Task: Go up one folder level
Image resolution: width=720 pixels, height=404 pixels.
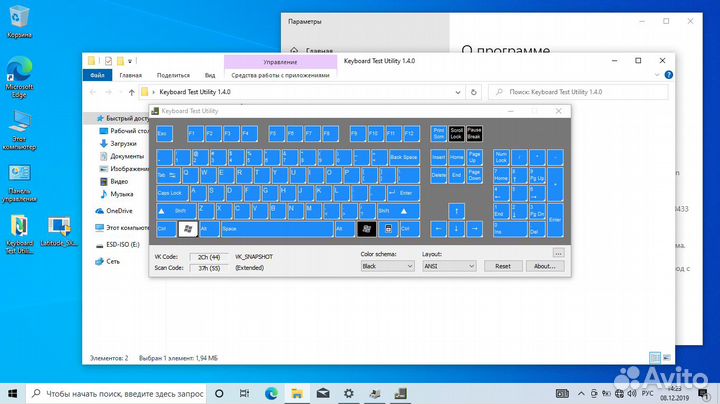Action: pos(132,92)
